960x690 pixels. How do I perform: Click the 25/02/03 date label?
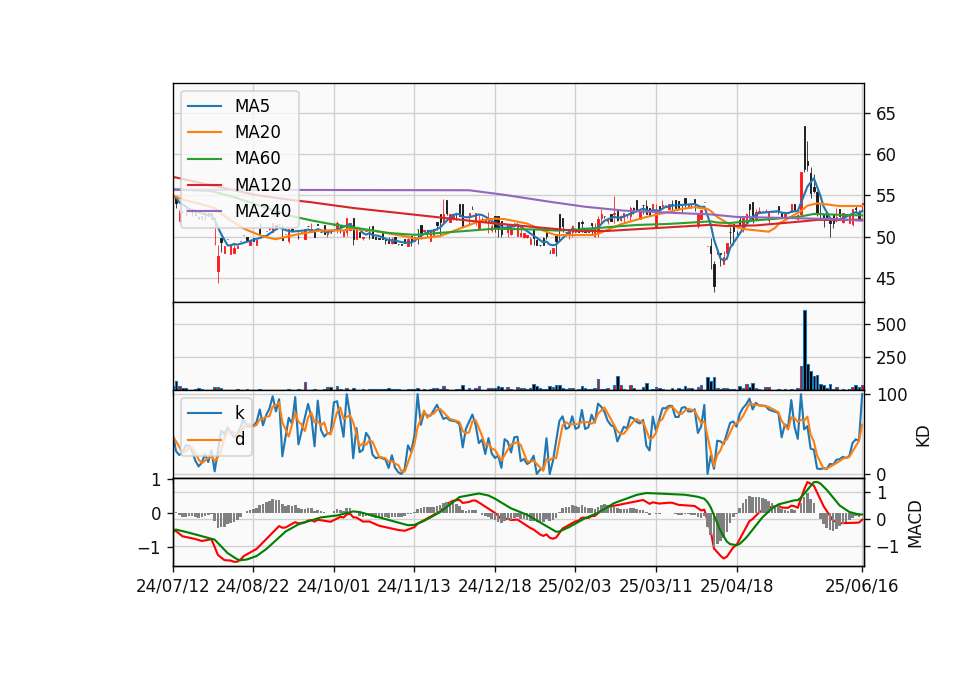point(575,586)
